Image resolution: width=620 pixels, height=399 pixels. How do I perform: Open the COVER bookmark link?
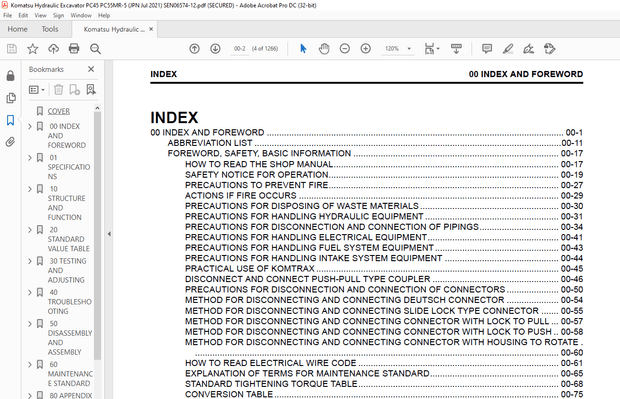[x=59, y=111]
